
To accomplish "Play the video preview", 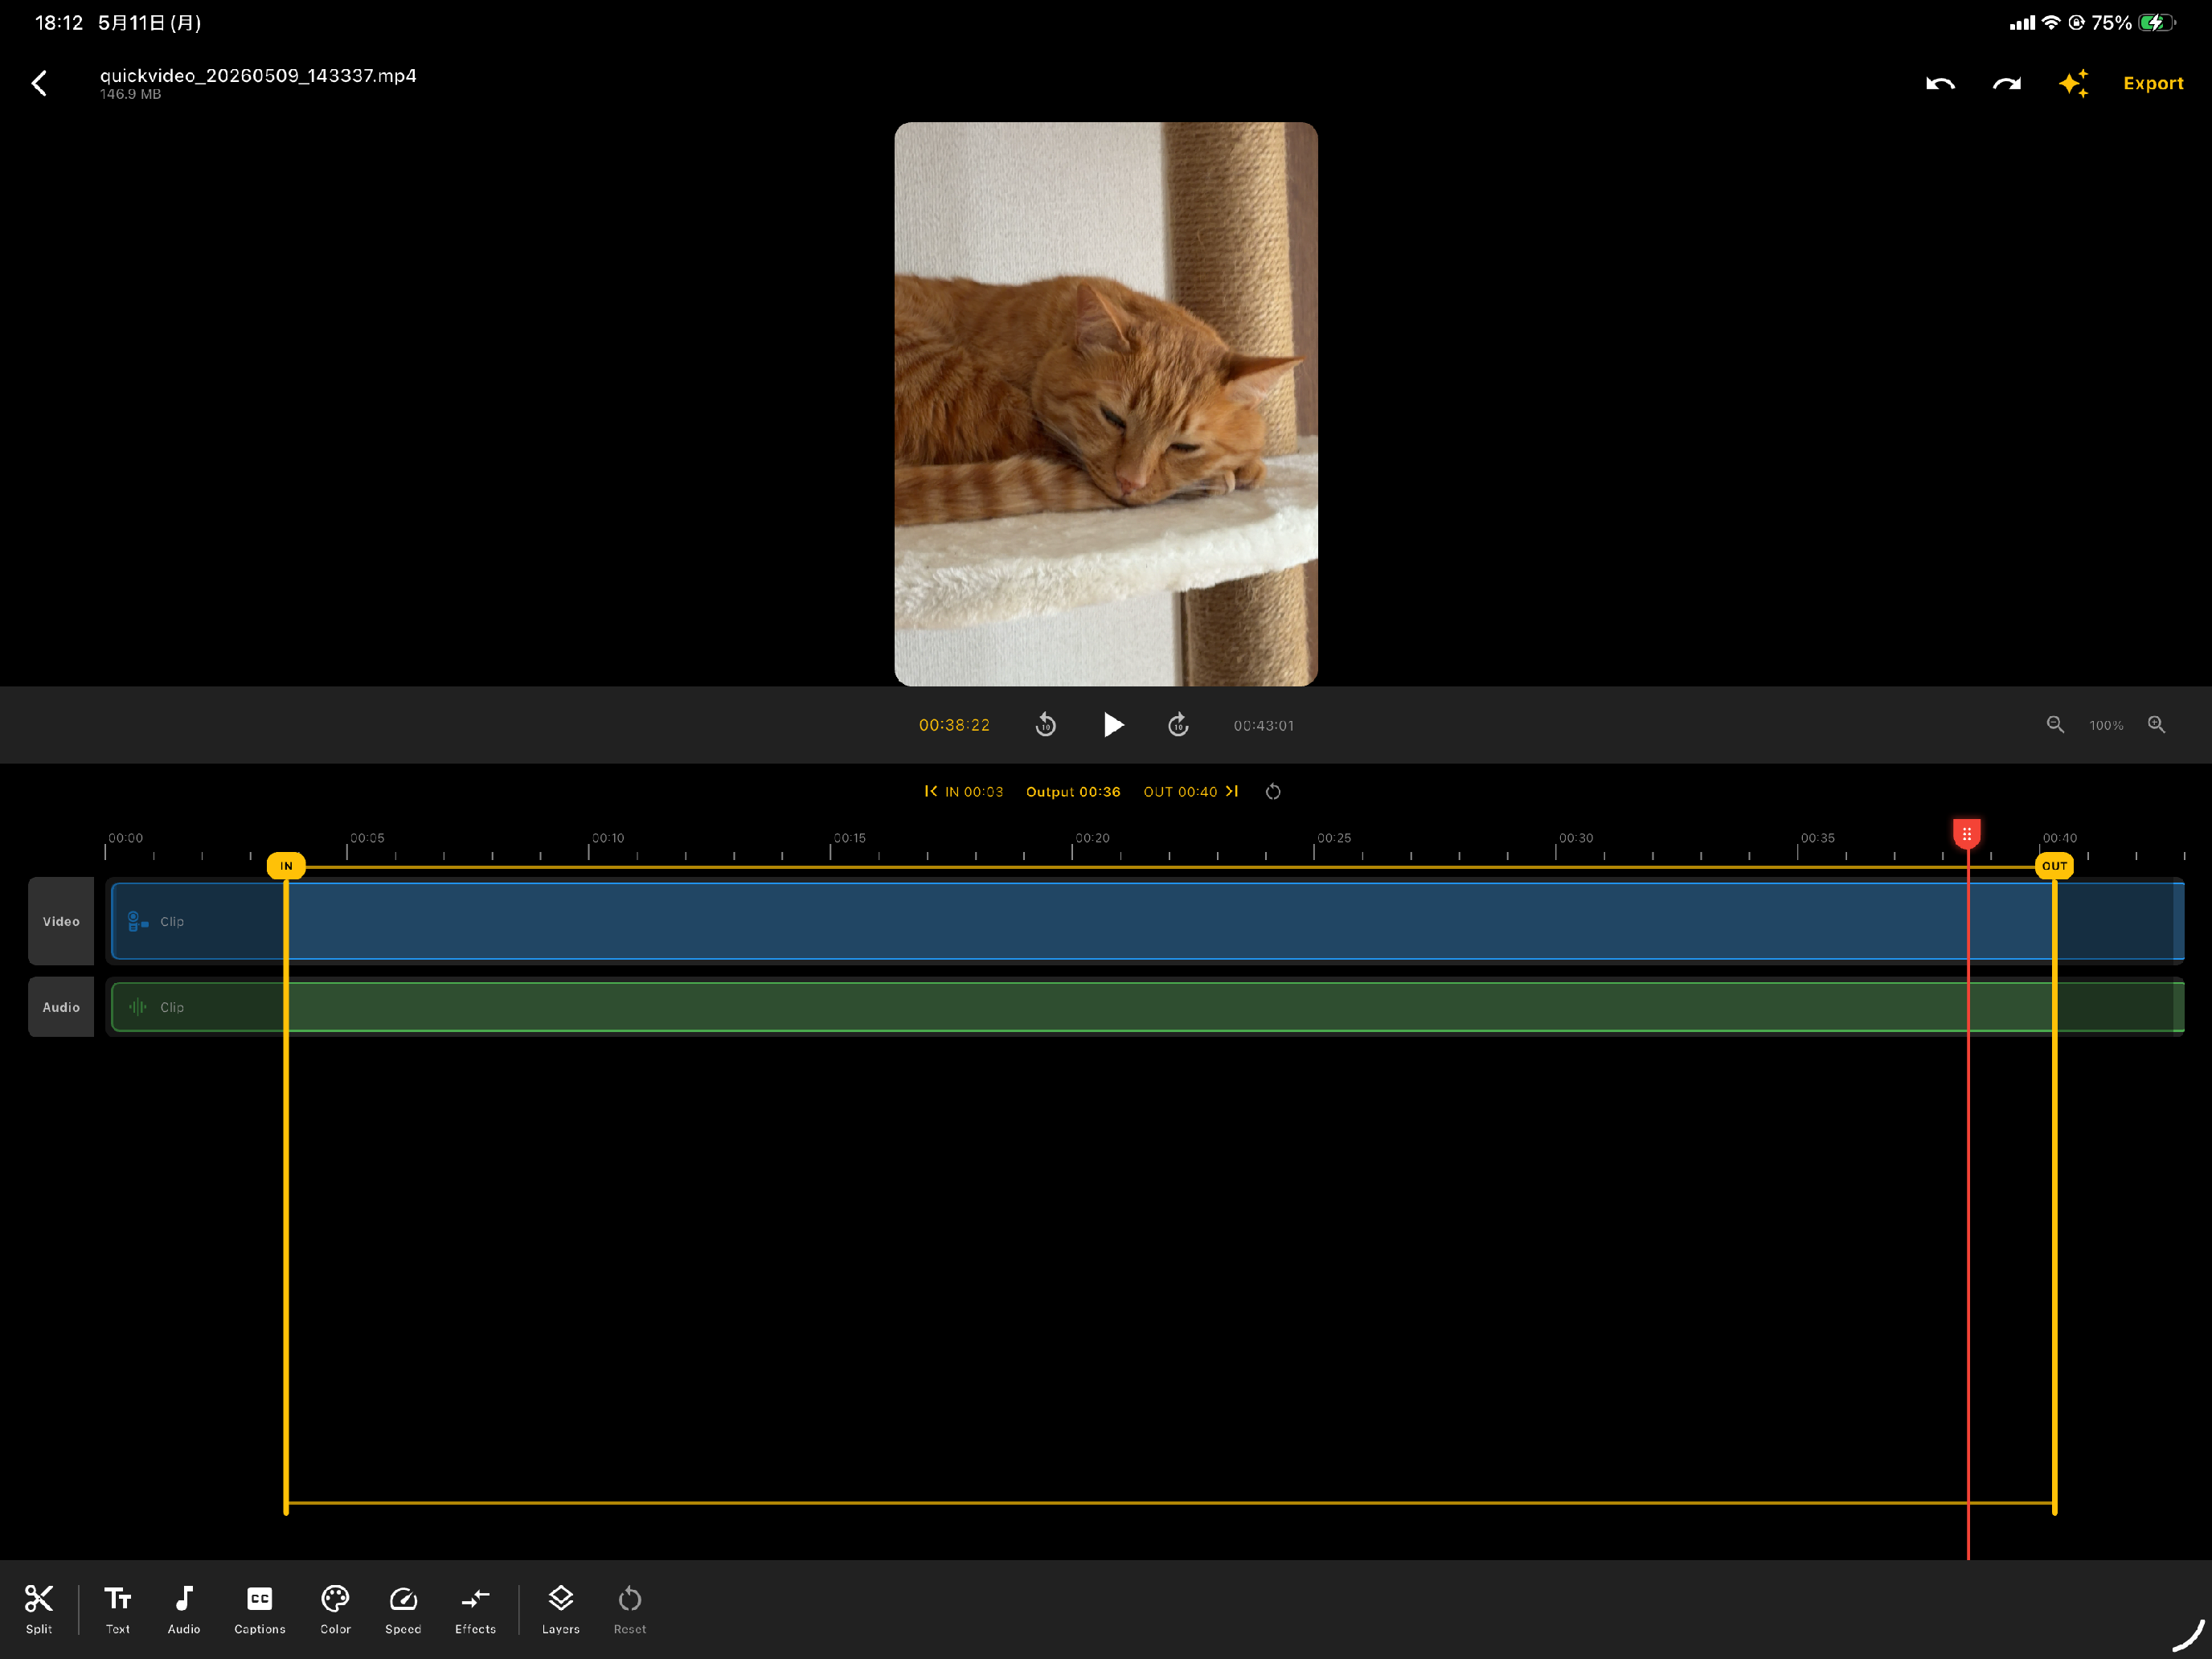I will coord(1113,725).
